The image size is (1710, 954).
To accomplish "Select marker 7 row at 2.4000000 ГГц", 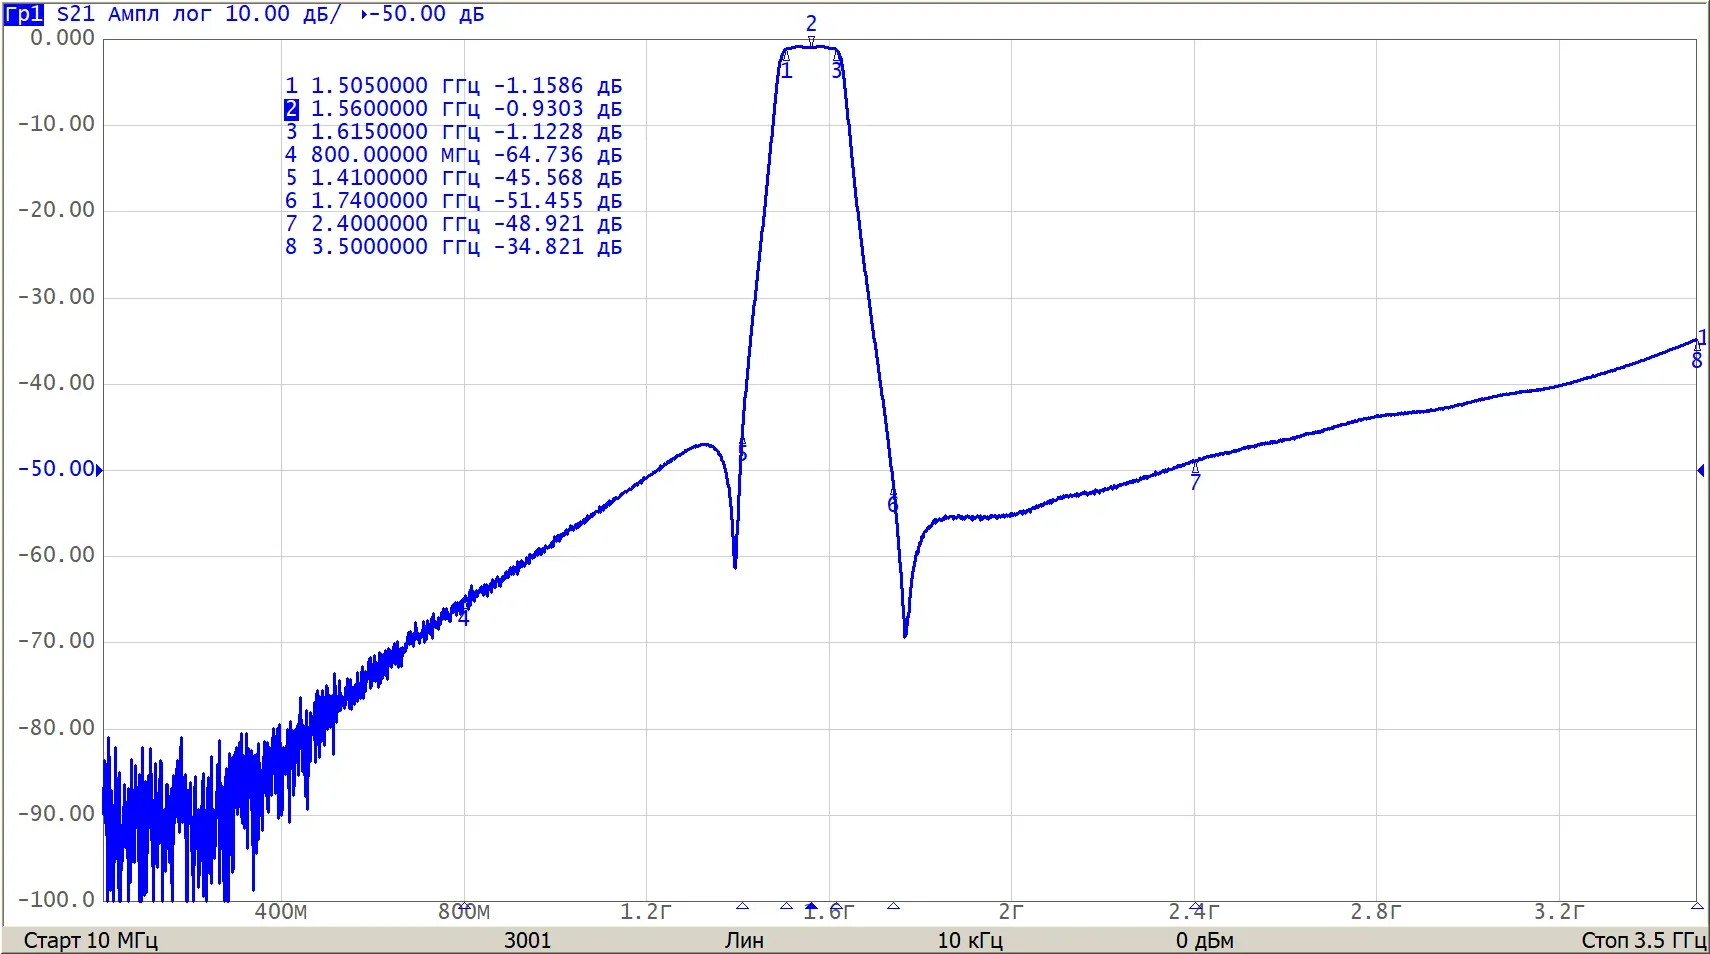I will 453,224.
